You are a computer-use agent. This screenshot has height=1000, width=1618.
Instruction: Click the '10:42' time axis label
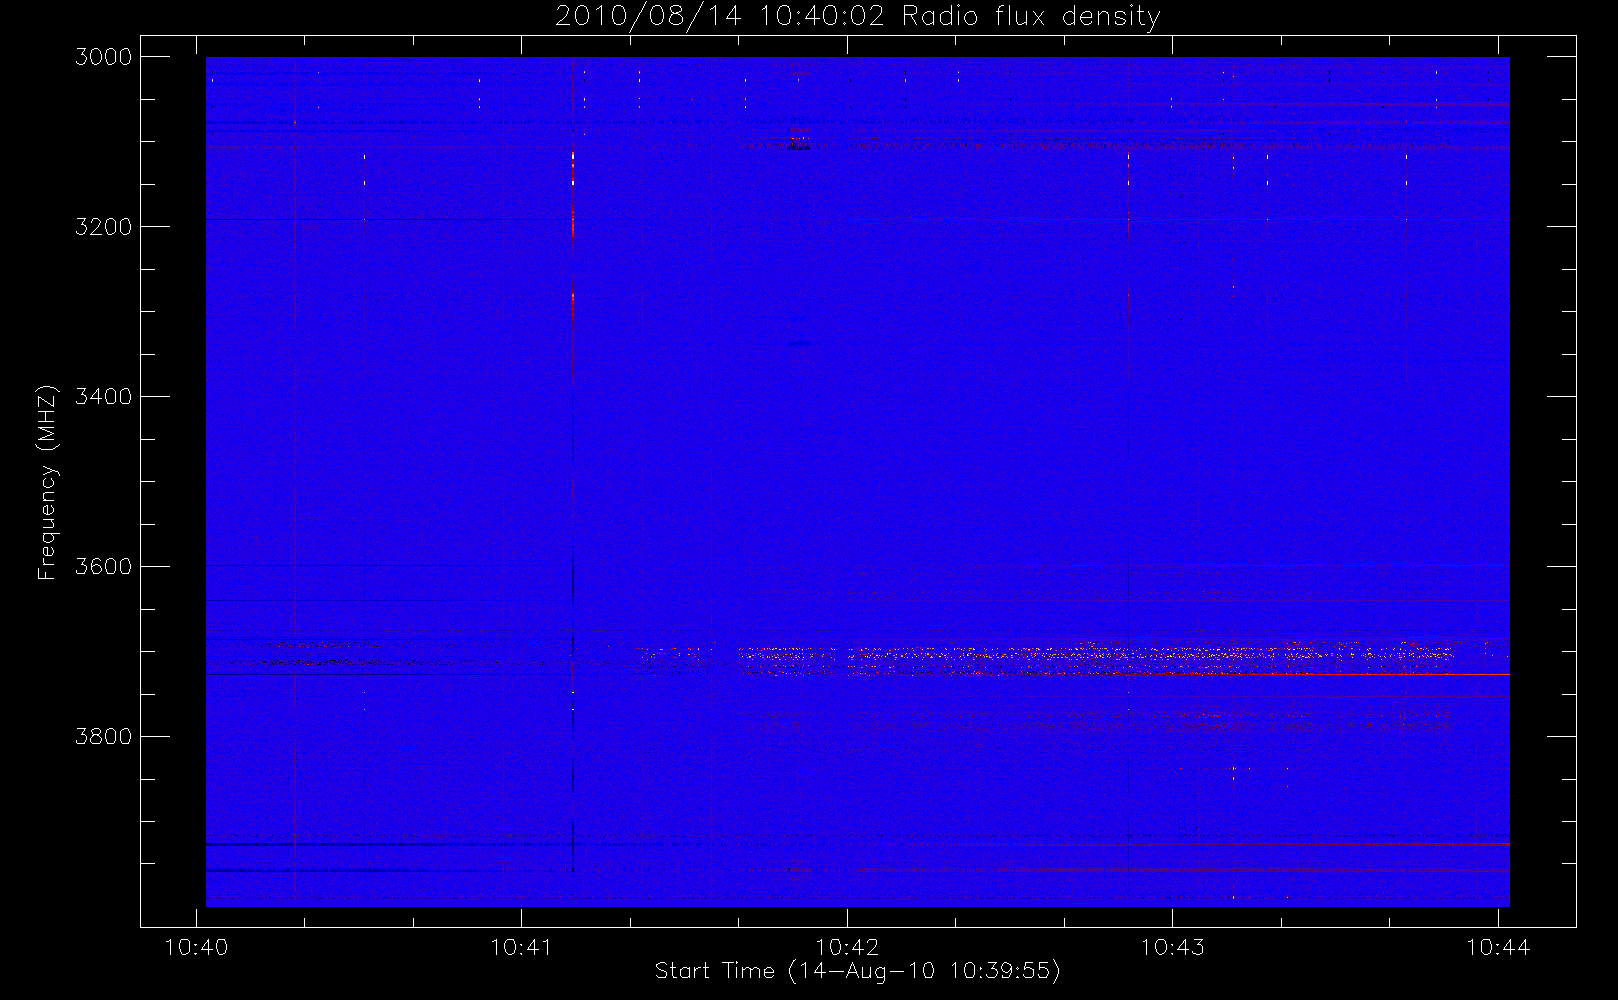pyautogui.click(x=847, y=947)
